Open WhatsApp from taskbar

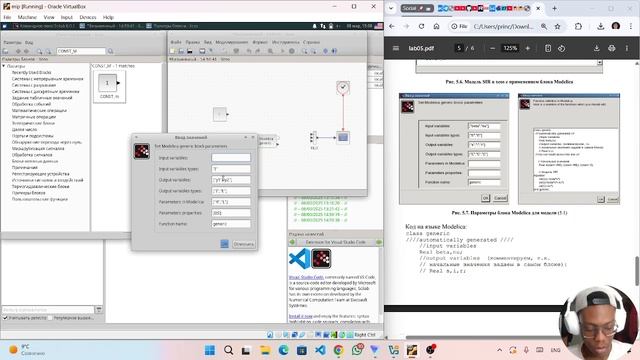coord(357,350)
